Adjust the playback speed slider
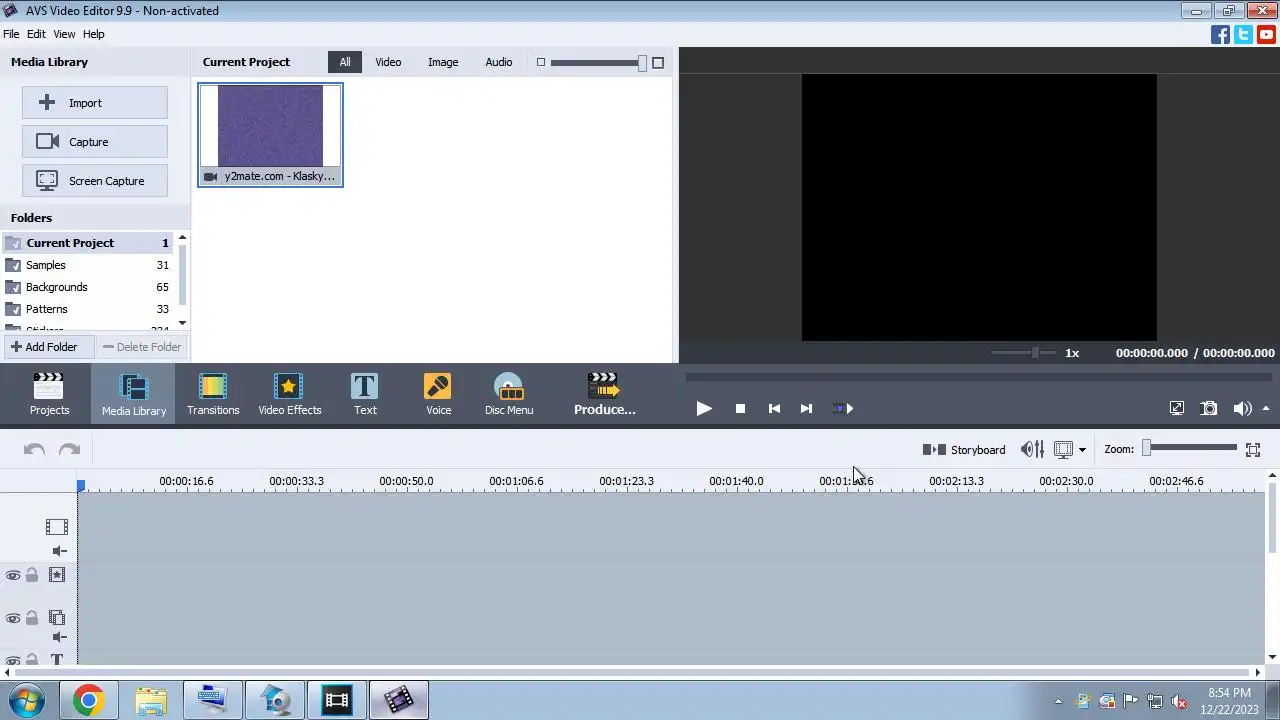1280x720 pixels. pos(1022,353)
